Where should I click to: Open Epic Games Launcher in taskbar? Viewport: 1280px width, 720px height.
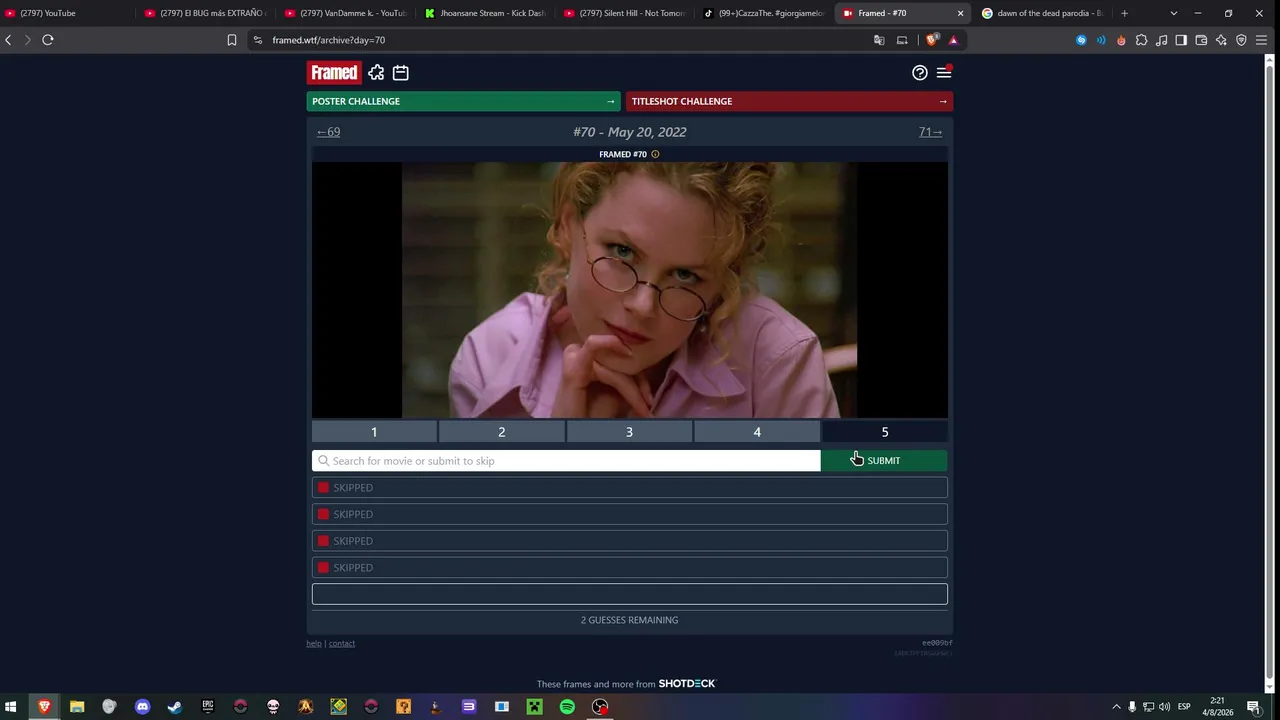(x=208, y=707)
